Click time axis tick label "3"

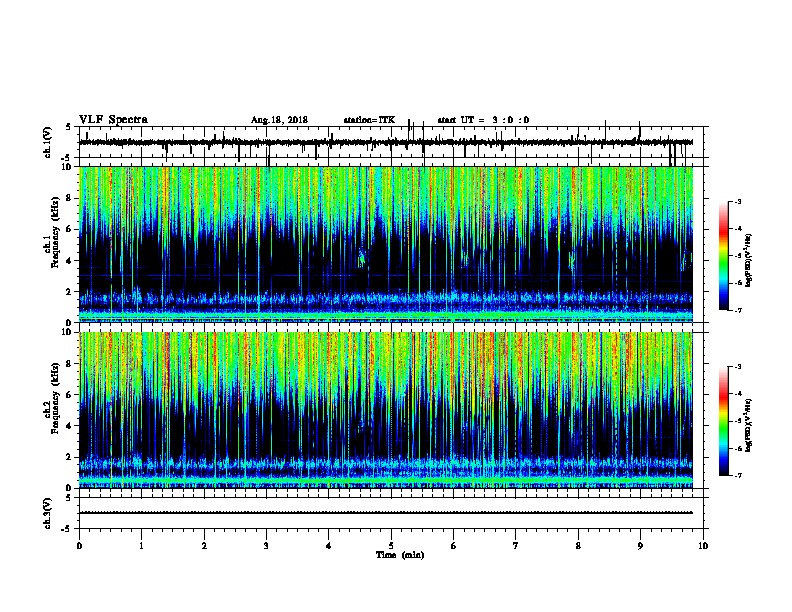[x=266, y=546]
